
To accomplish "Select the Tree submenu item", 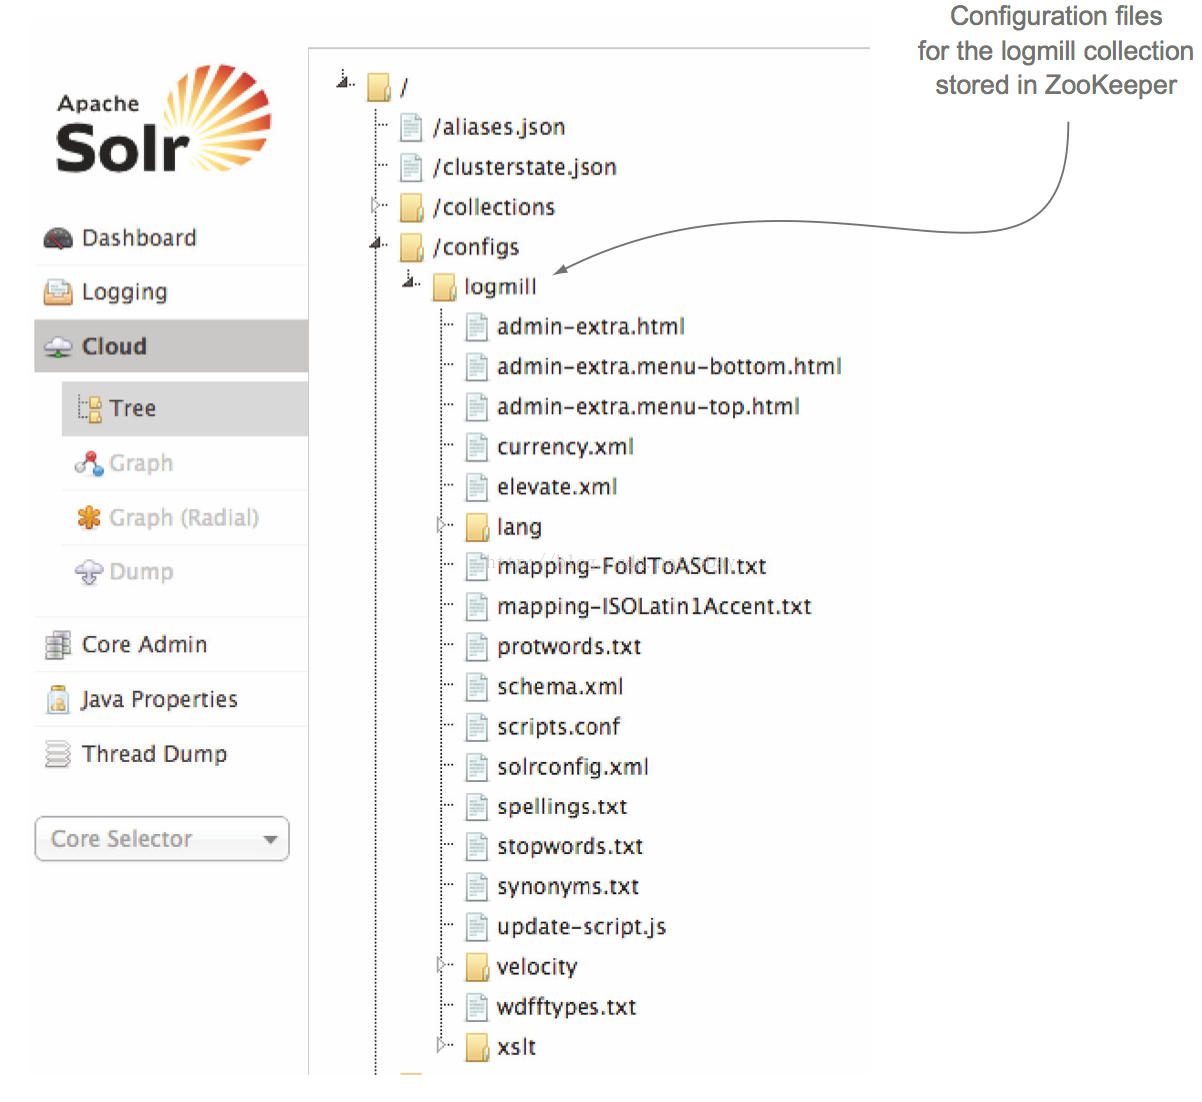I will (x=185, y=408).
